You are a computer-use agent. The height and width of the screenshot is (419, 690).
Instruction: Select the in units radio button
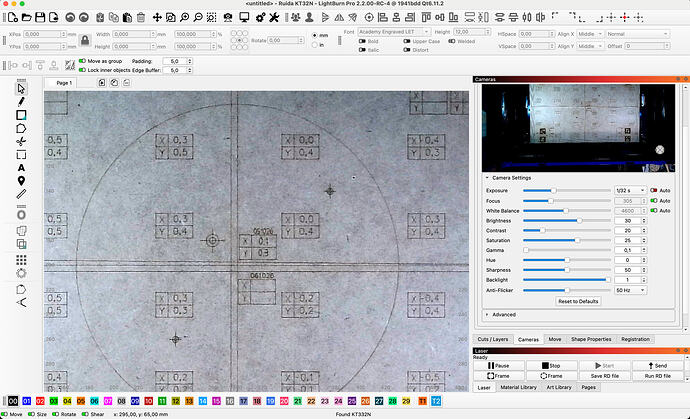click(315, 45)
